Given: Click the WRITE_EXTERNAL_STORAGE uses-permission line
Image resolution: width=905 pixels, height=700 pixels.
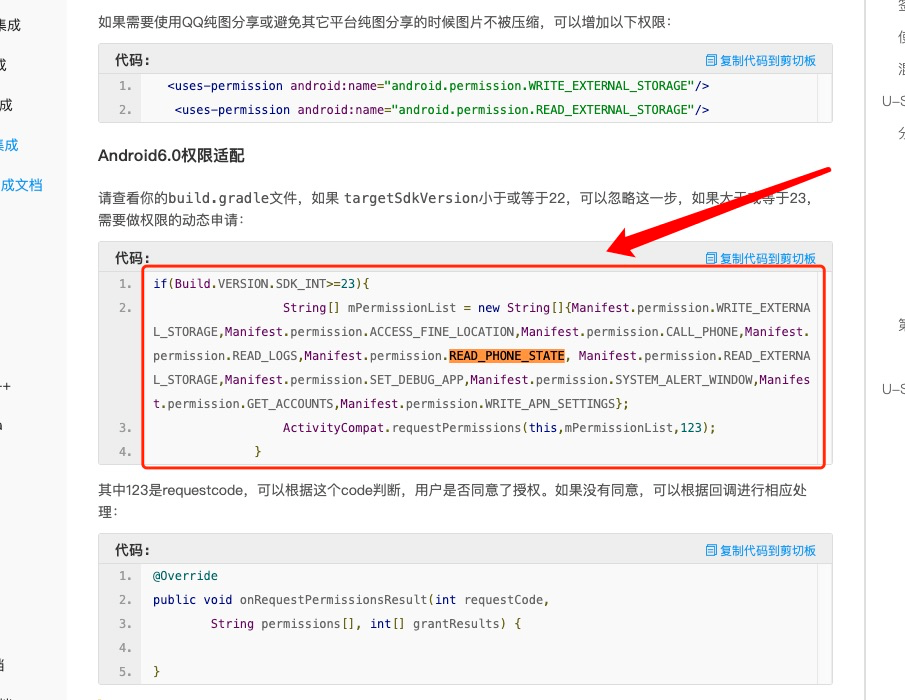Looking at the screenshot, I should (x=438, y=86).
